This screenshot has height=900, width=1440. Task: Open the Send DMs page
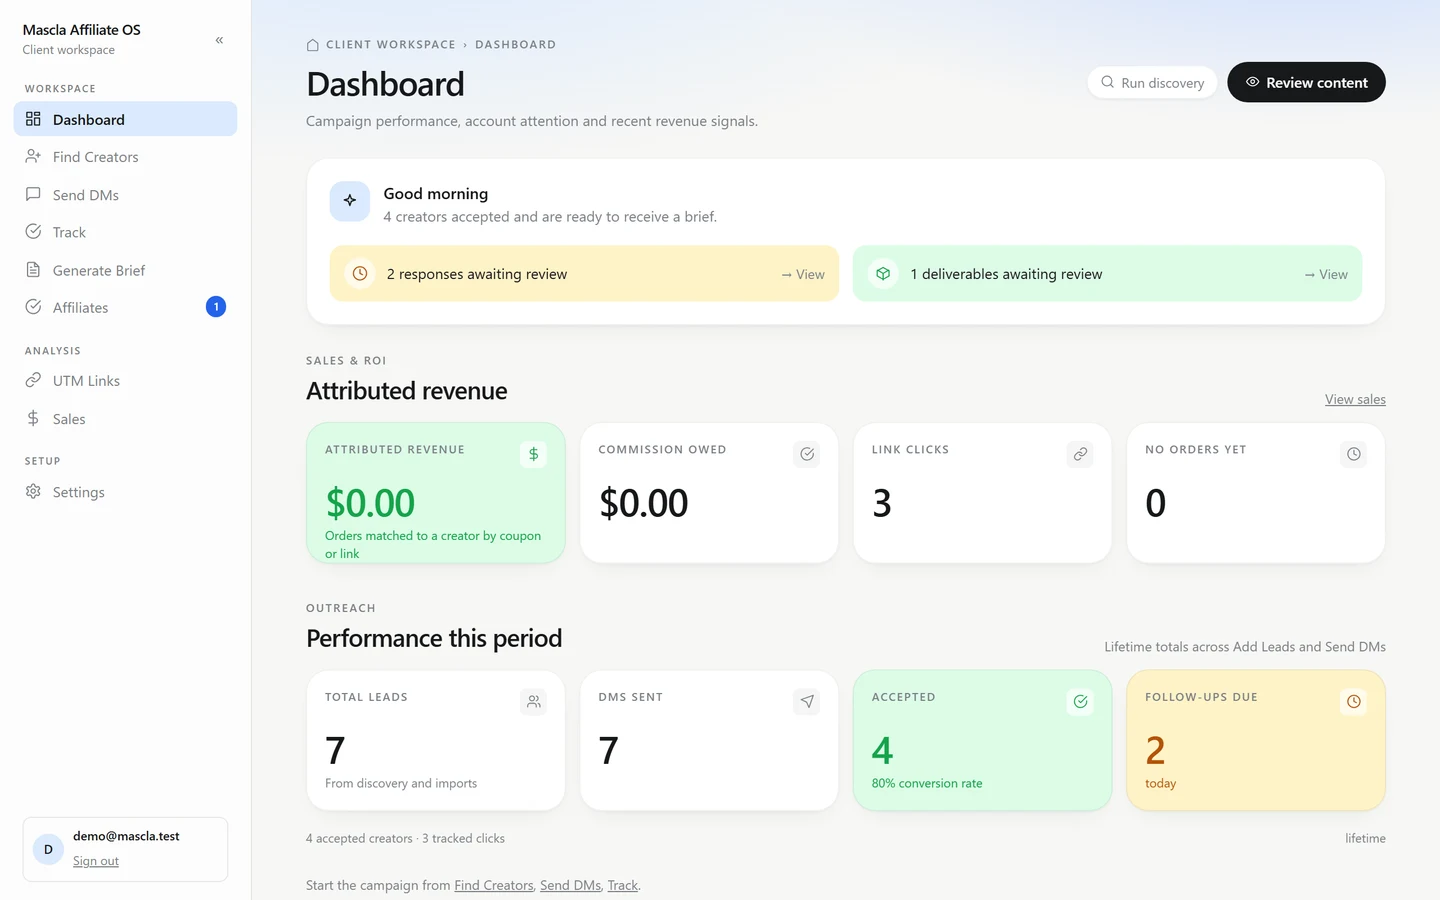(x=125, y=195)
